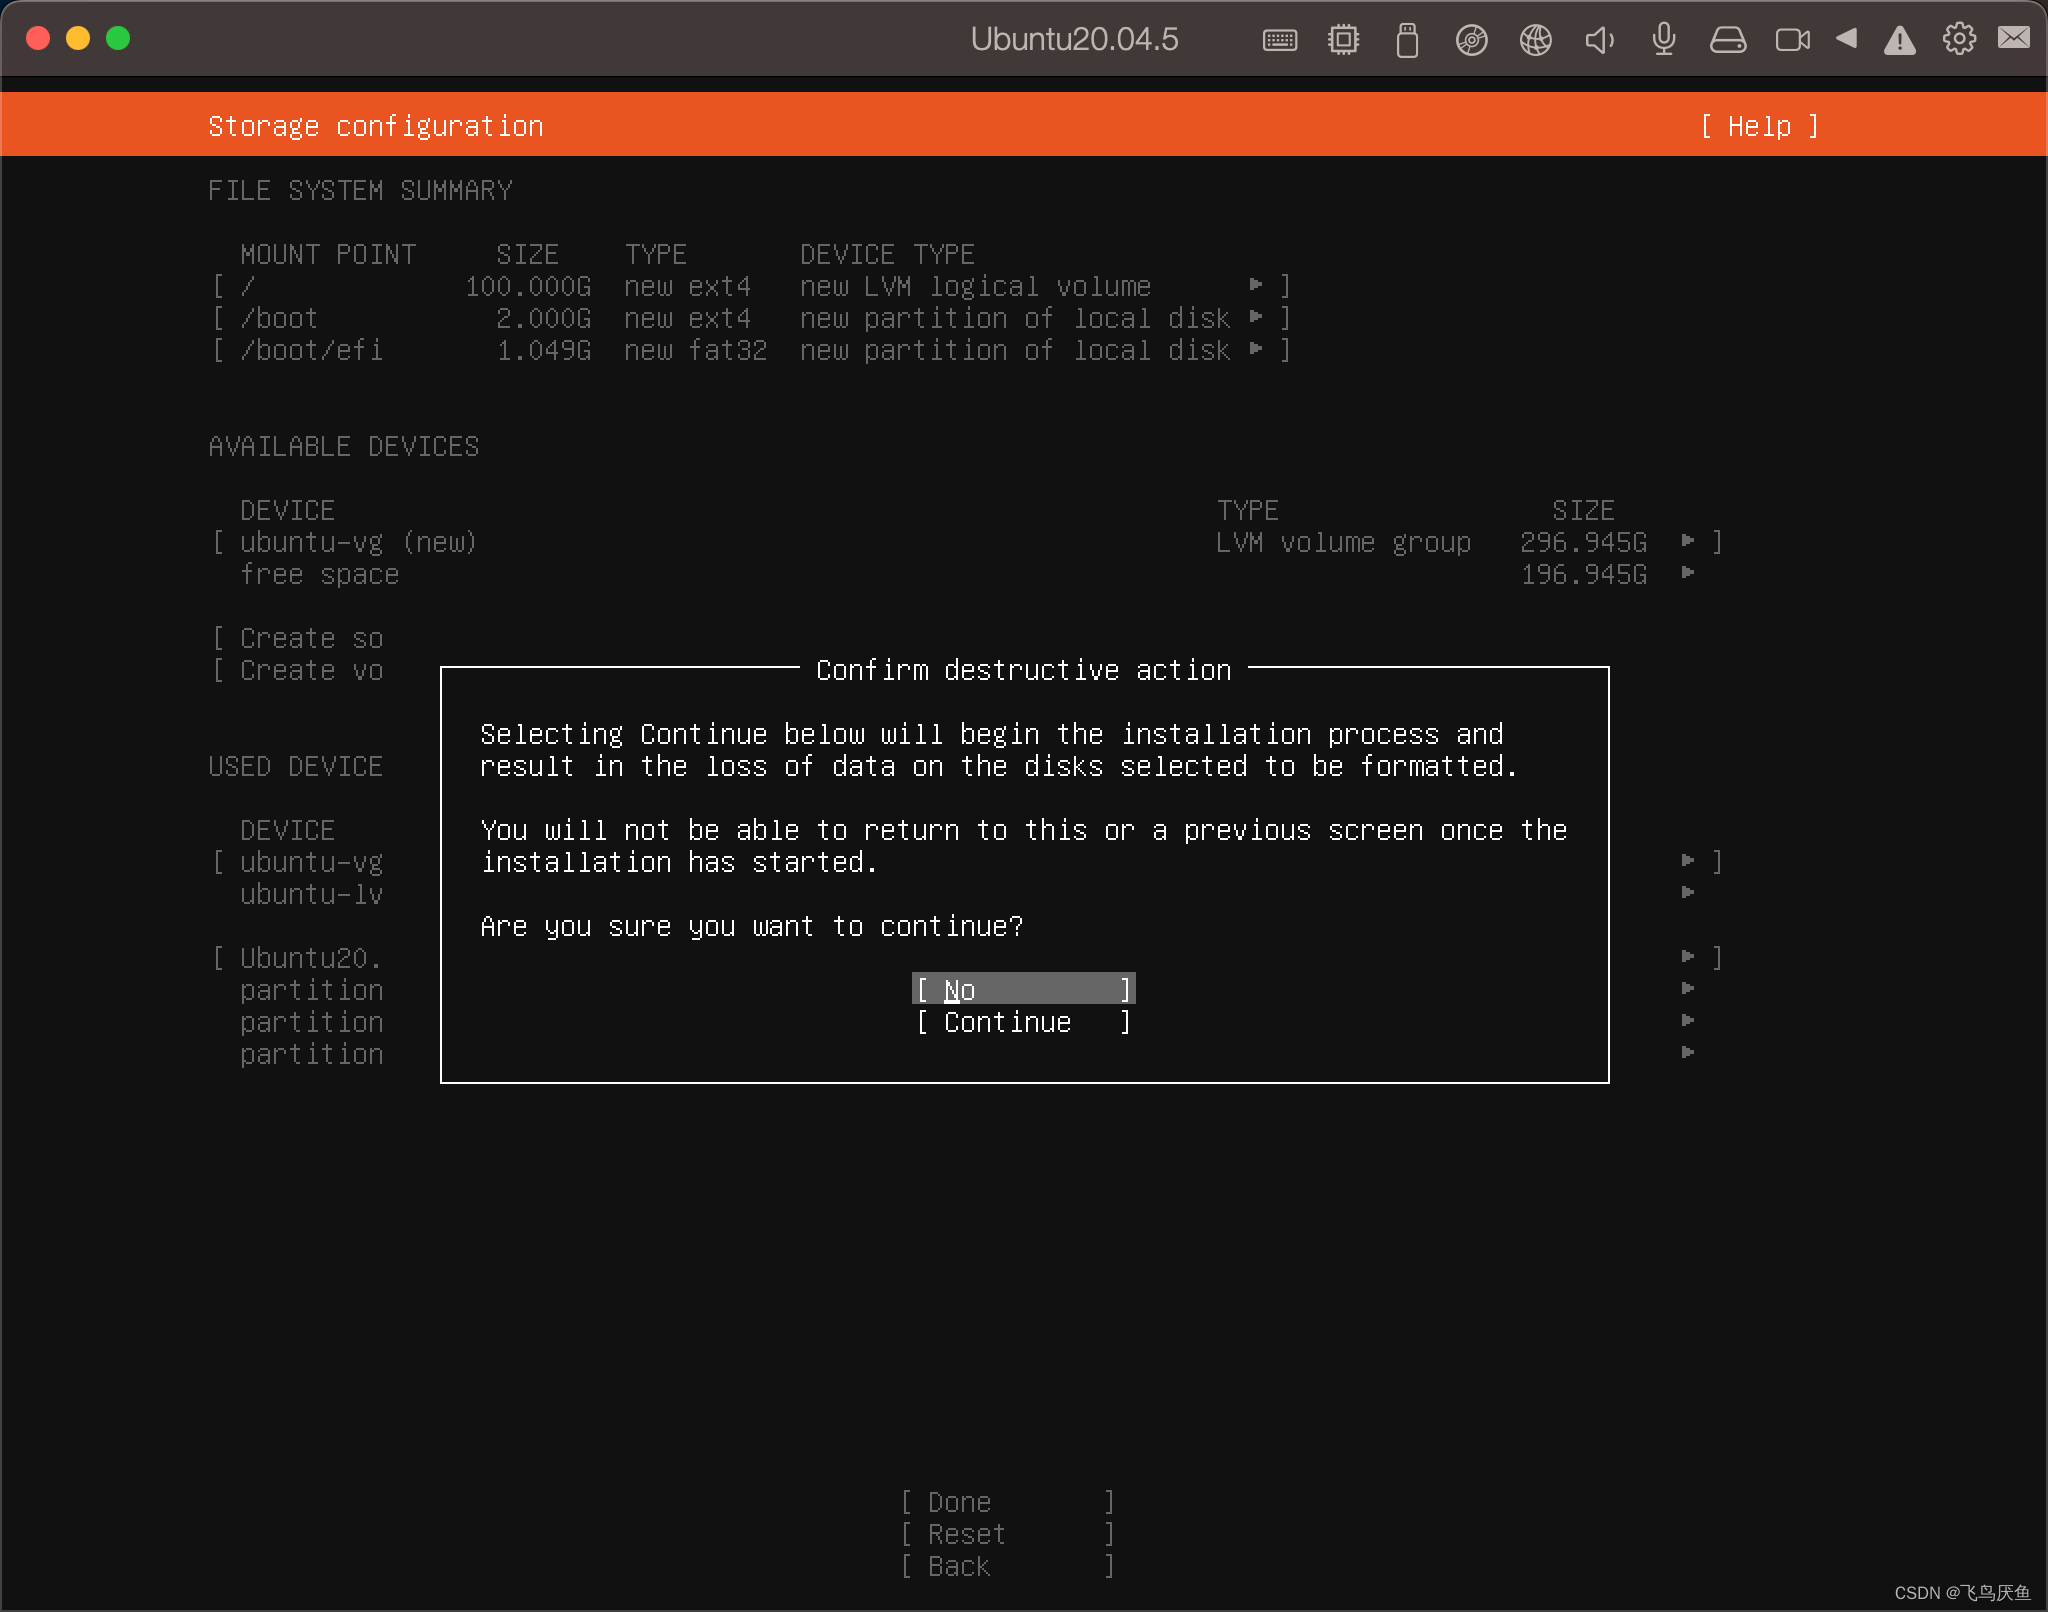This screenshot has width=2048, height=1612.
Task: Click the network globe icon
Action: 1535,40
